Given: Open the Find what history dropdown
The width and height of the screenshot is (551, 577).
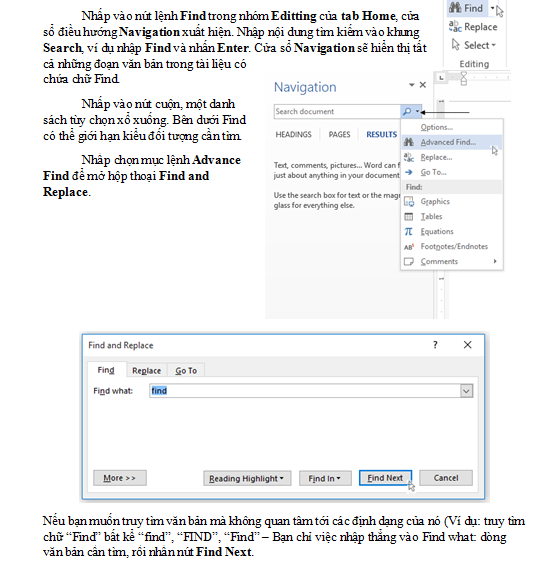Looking at the screenshot, I should click(x=466, y=391).
